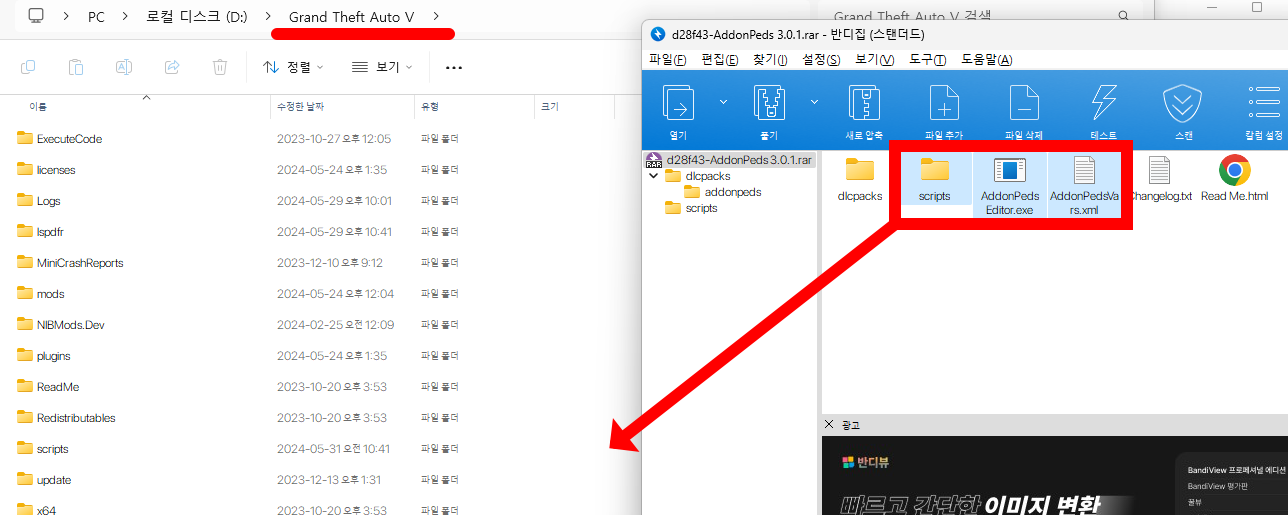Open the Tools (도구) menu in Bandizip
Viewport: 1288px width, 515px height.
[927, 60]
